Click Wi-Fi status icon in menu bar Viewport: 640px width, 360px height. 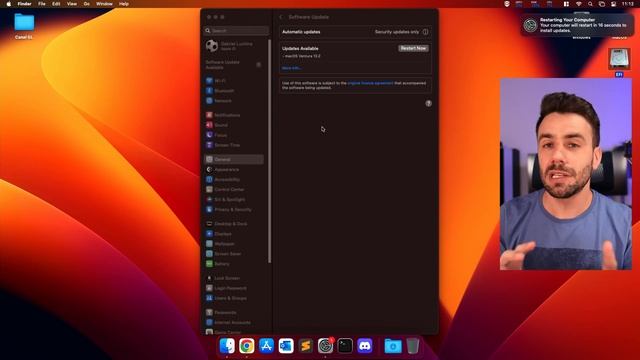[x=578, y=4]
